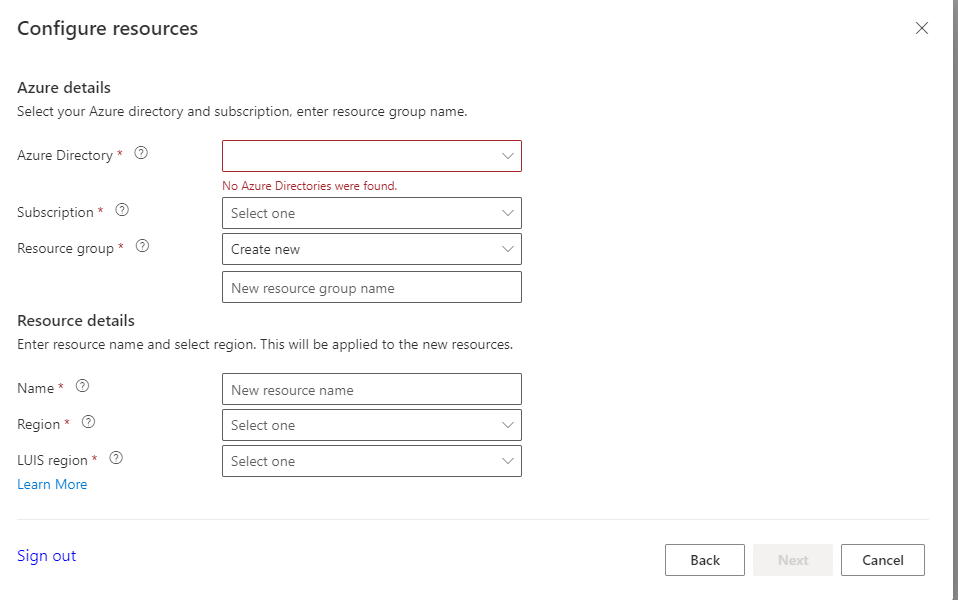The image size is (958, 600).
Task: Click the Sign out link
Action: 46,555
